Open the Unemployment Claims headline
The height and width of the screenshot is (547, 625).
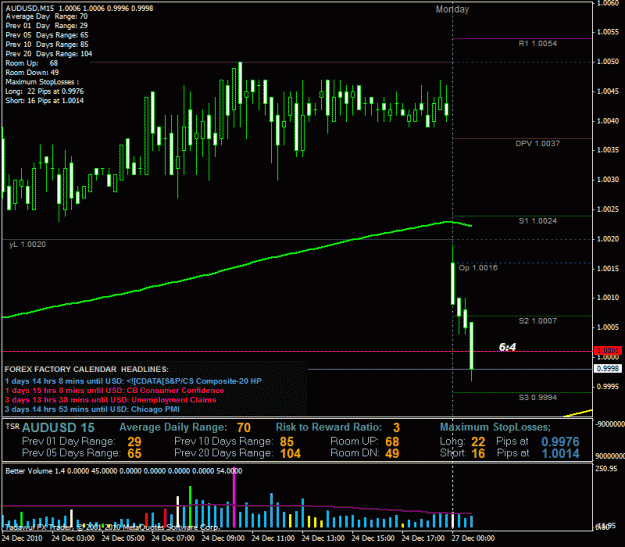[110, 400]
